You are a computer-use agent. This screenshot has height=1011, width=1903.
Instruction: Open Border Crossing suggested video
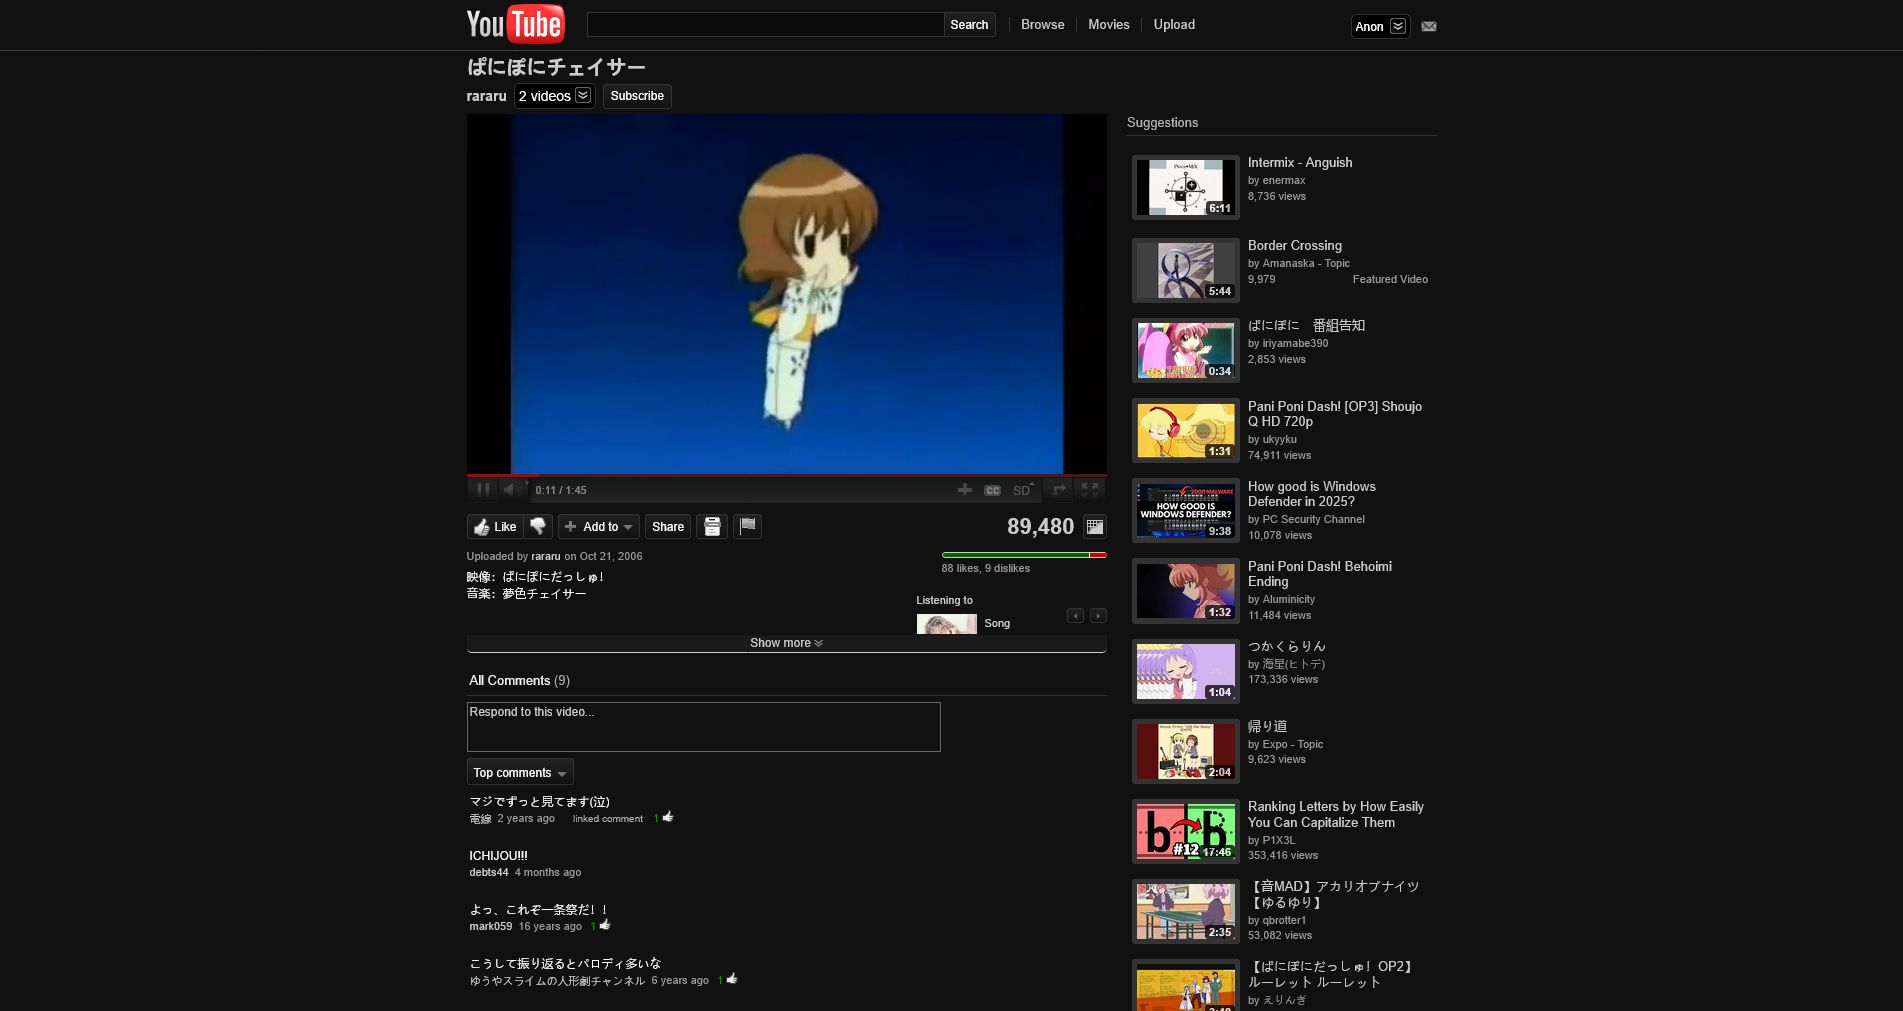click(1294, 245)
